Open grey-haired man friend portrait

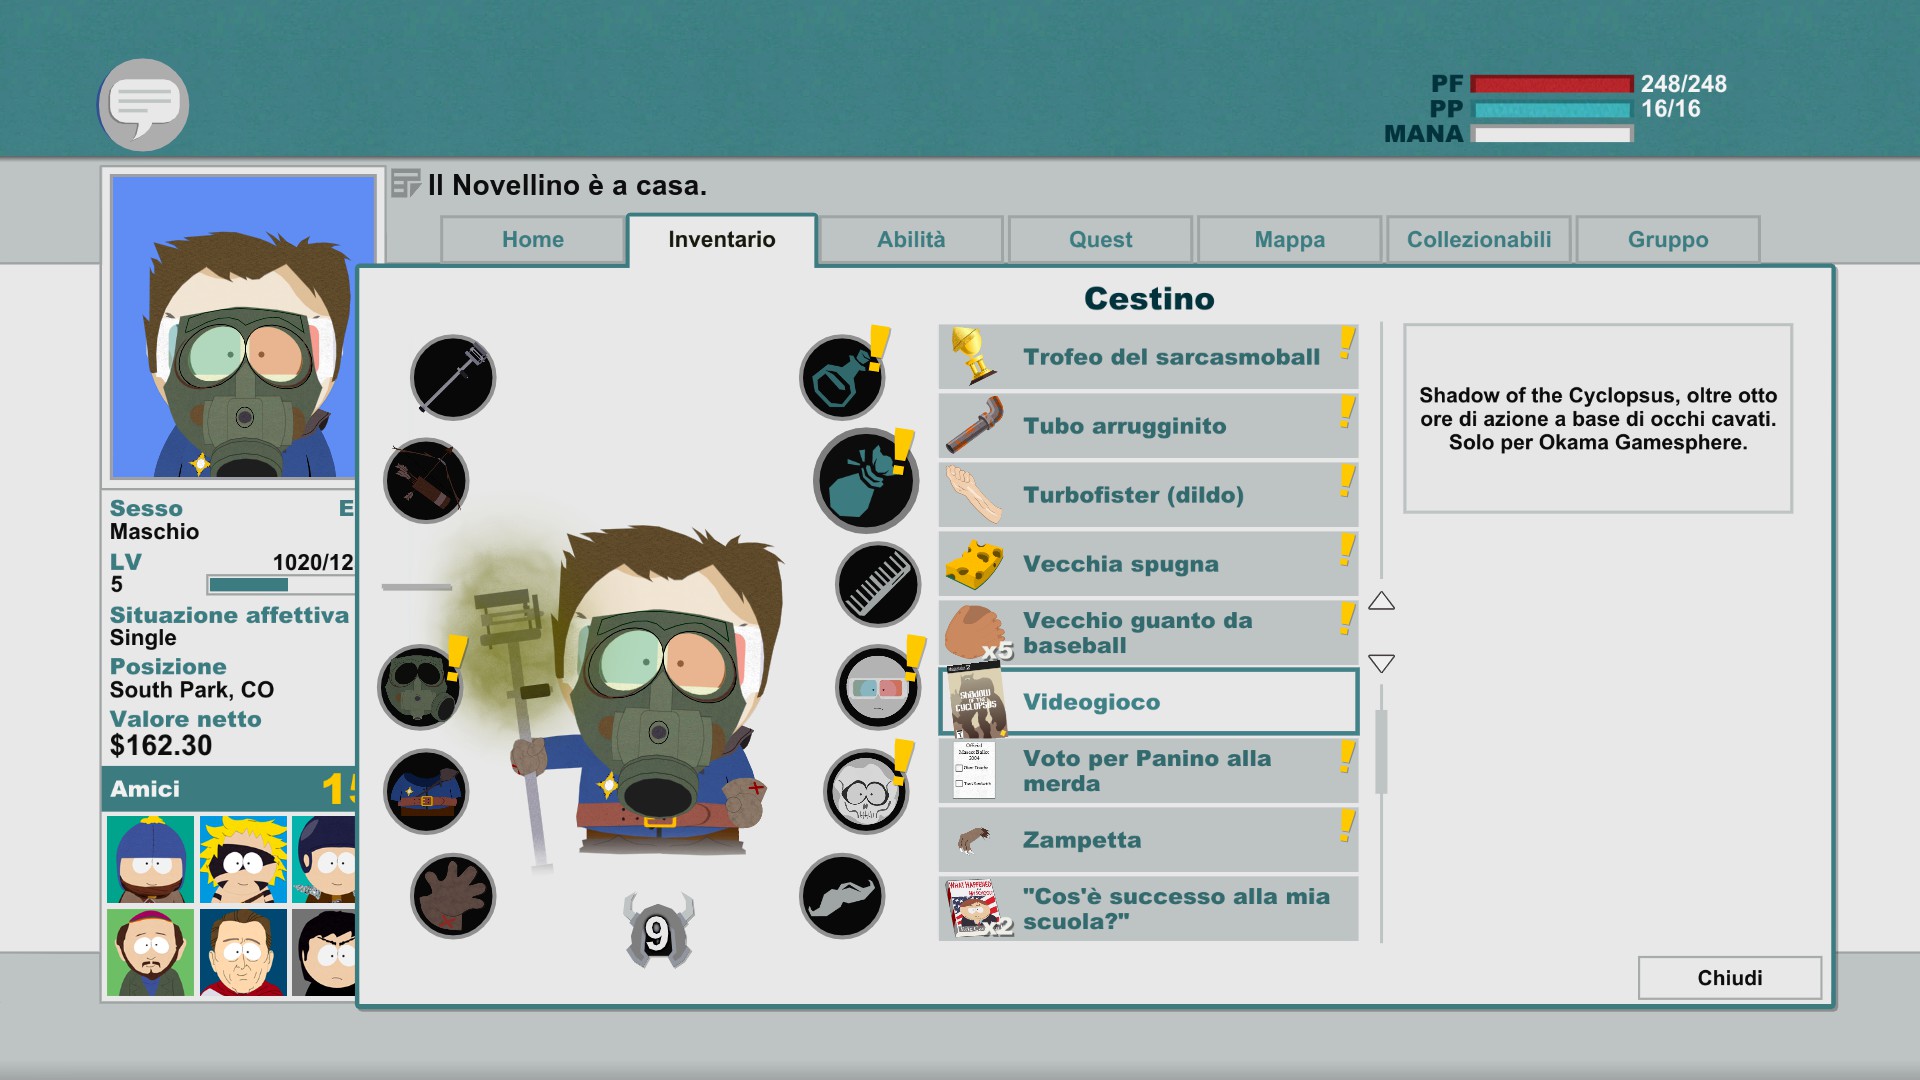click(x=243, y=952)
